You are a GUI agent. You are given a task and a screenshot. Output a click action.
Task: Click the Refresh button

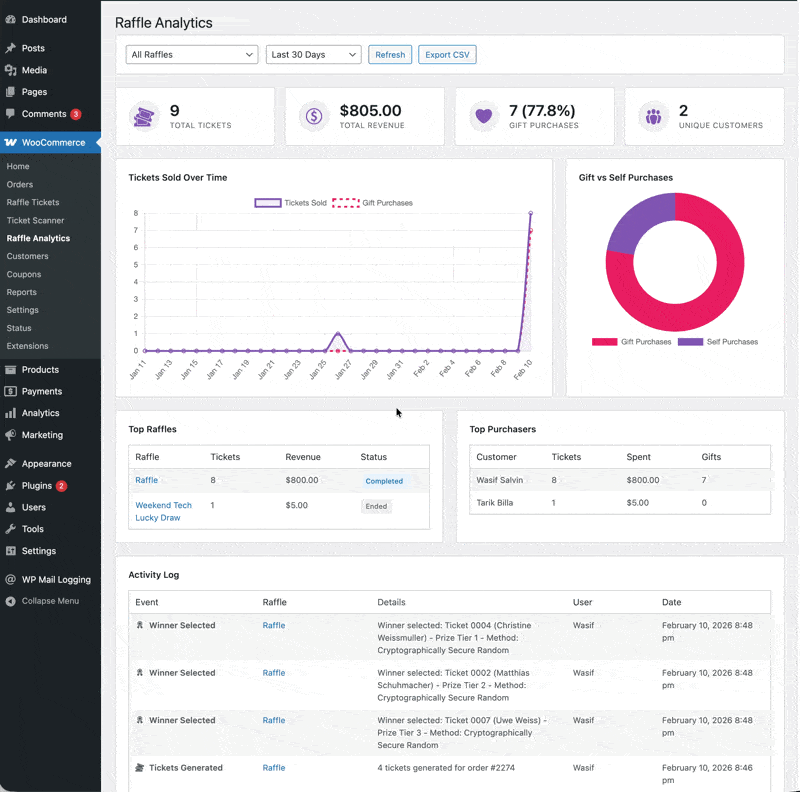pos(390,55)
